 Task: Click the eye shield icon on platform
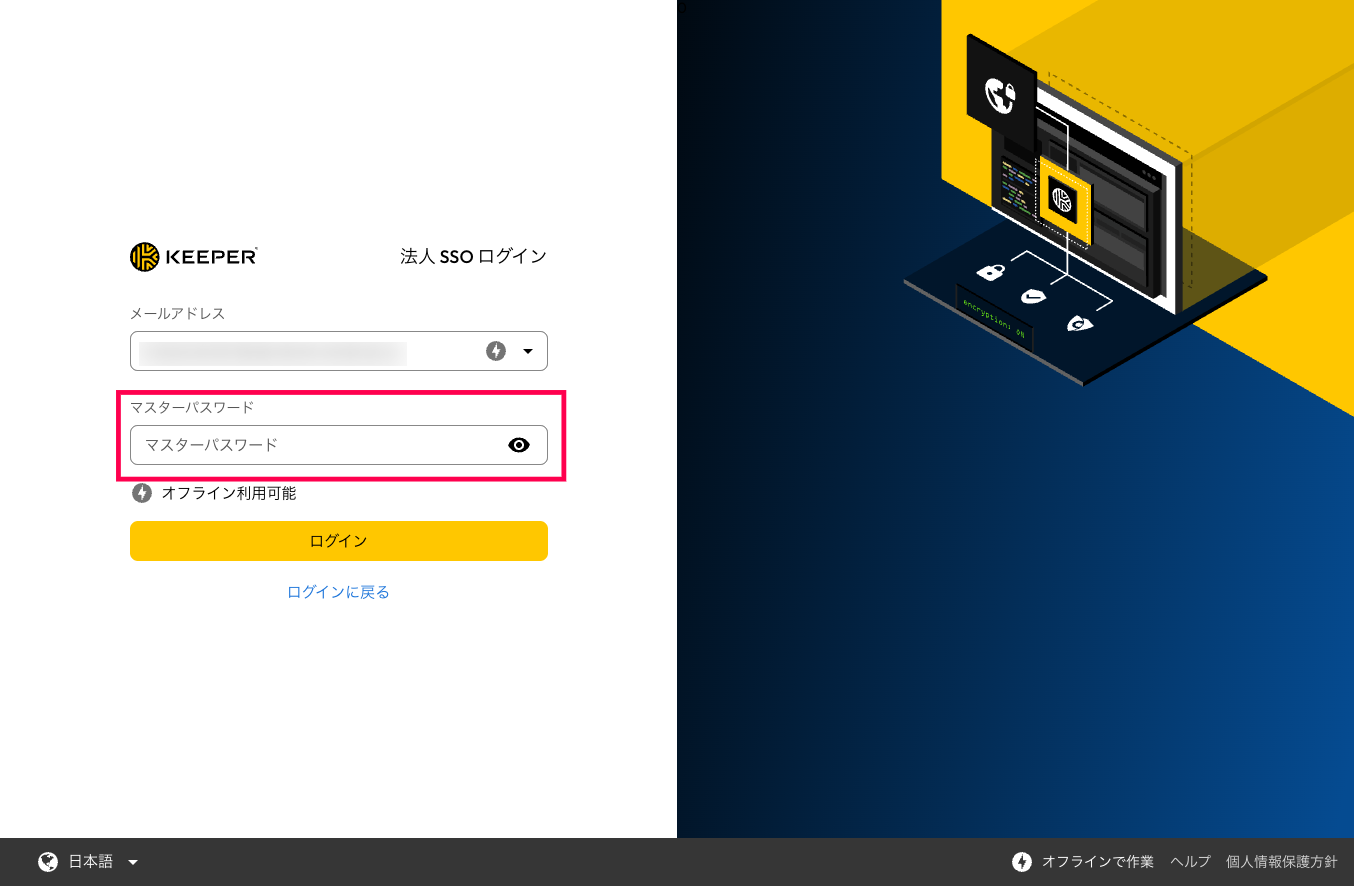[1078, 323]
